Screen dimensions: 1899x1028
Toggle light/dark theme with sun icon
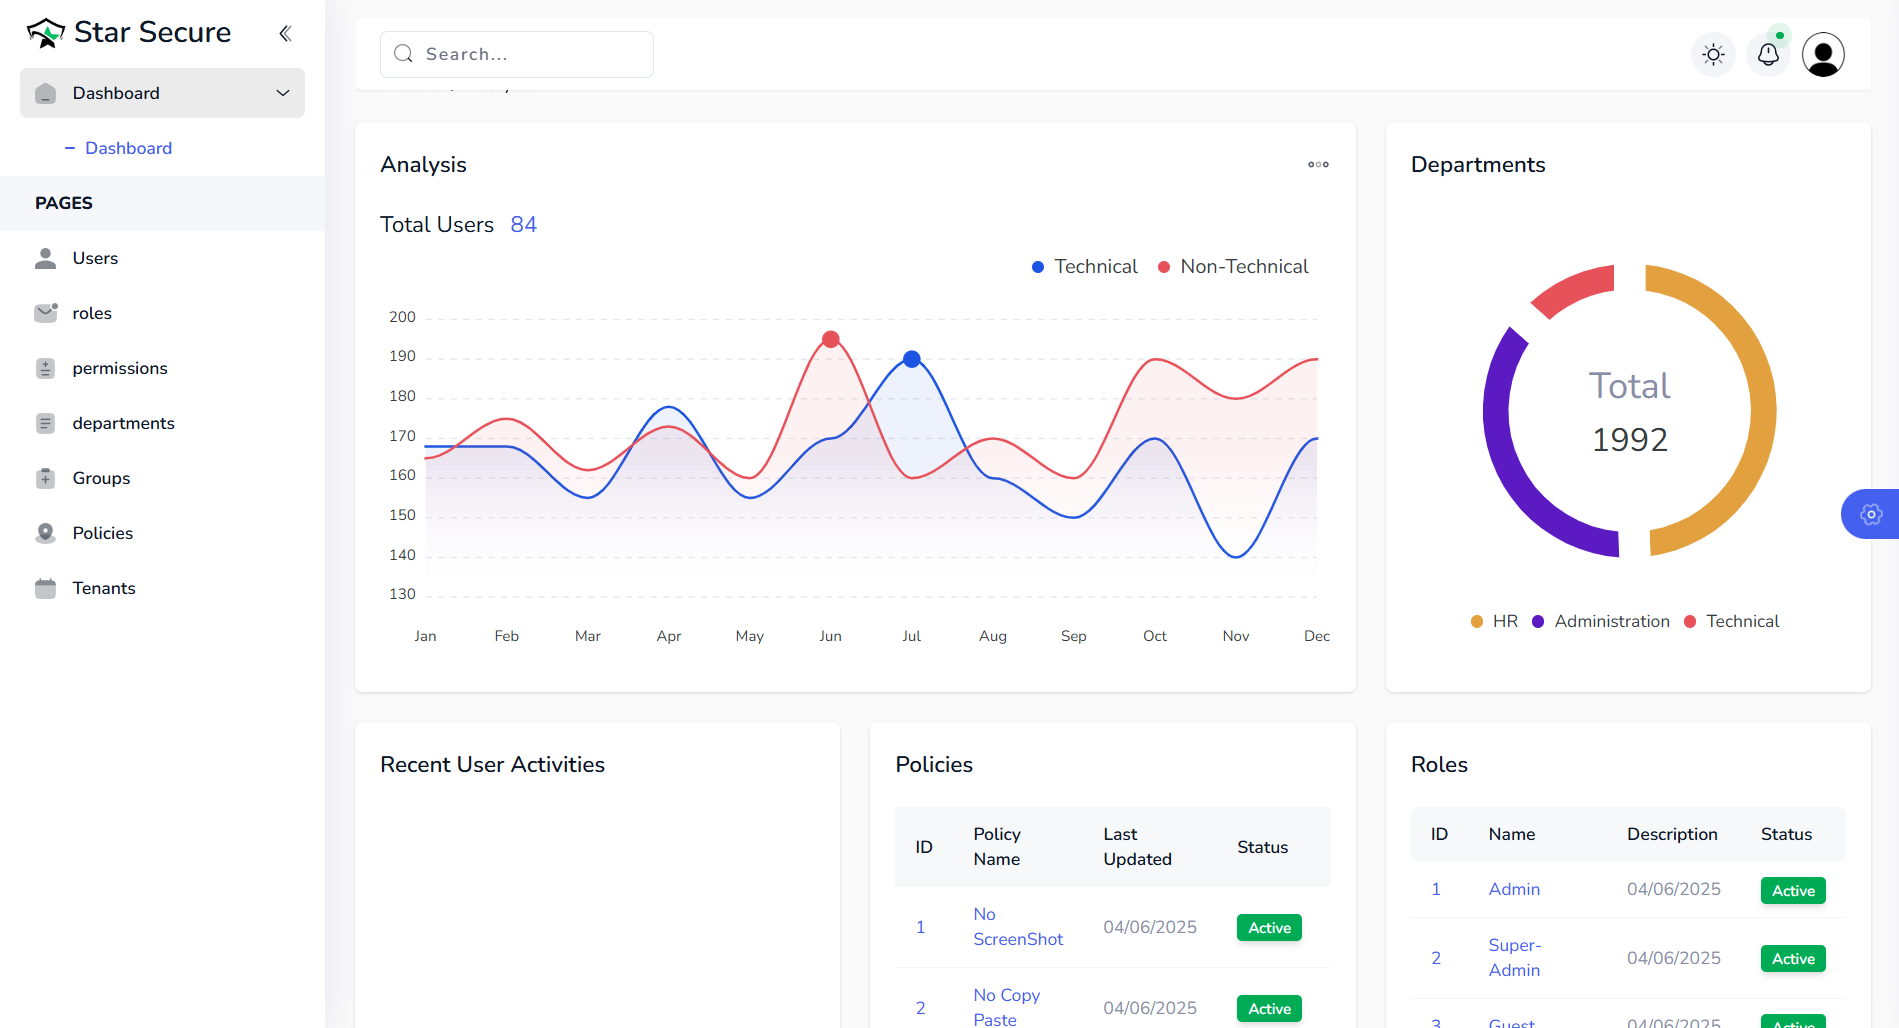[1713, 54]
